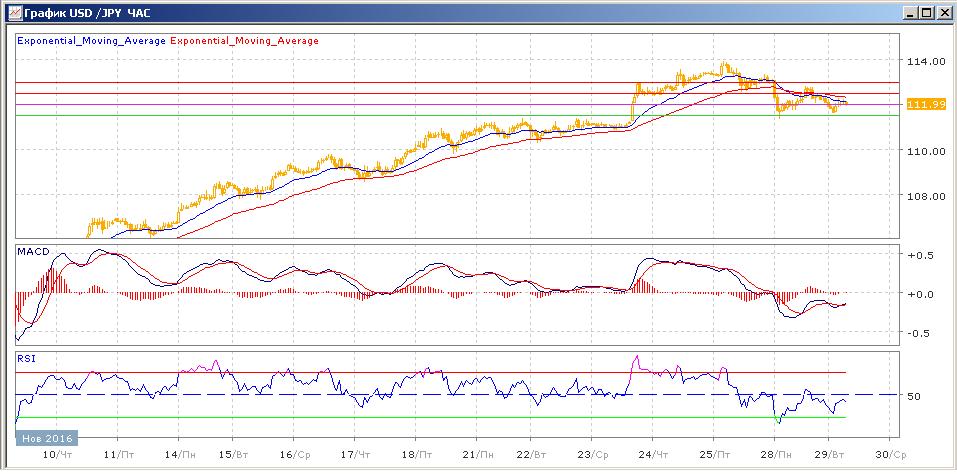Select the 23/Ср date on time axis
957x474 pixels.
click(x=594, y=455)
